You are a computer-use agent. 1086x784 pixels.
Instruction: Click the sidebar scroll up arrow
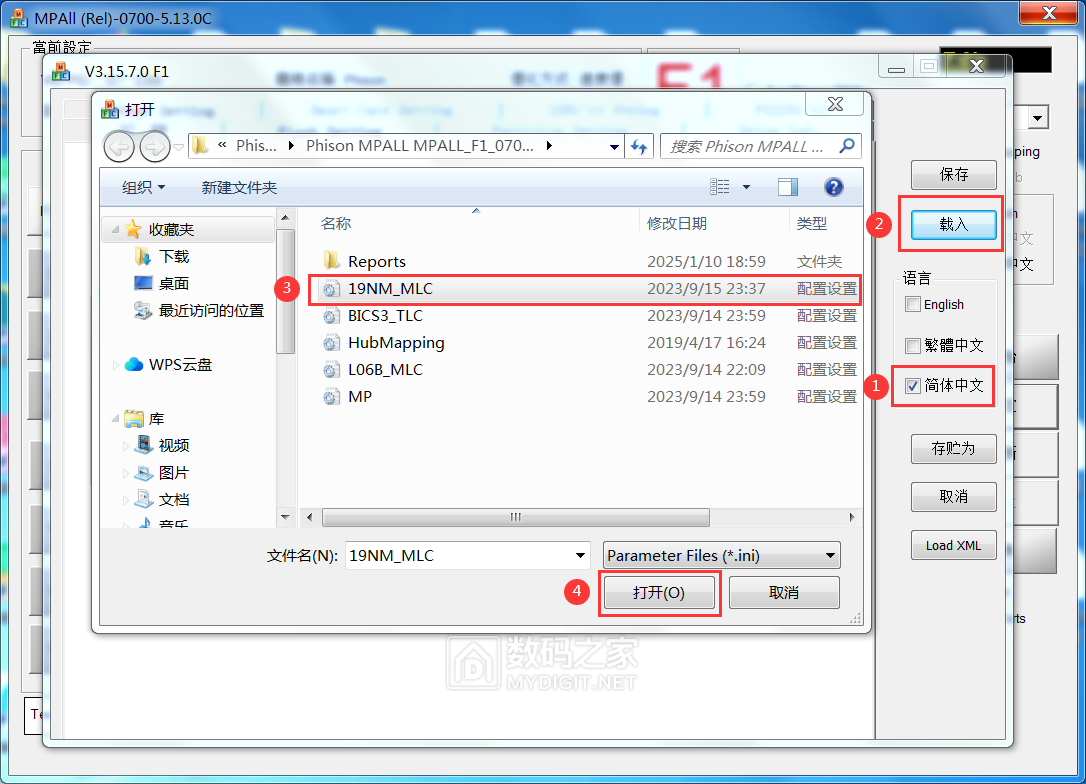click(x=285, y=217)
